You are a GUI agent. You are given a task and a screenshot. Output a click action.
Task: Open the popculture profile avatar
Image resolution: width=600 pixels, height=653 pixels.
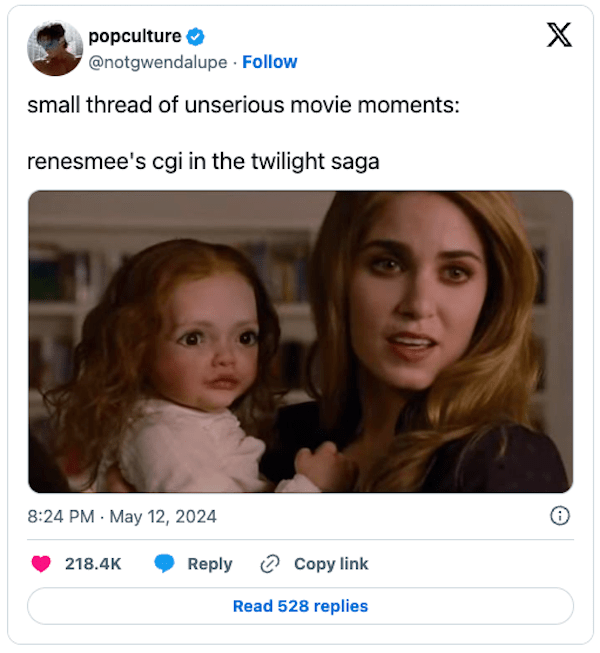click(x=55, y=49)
